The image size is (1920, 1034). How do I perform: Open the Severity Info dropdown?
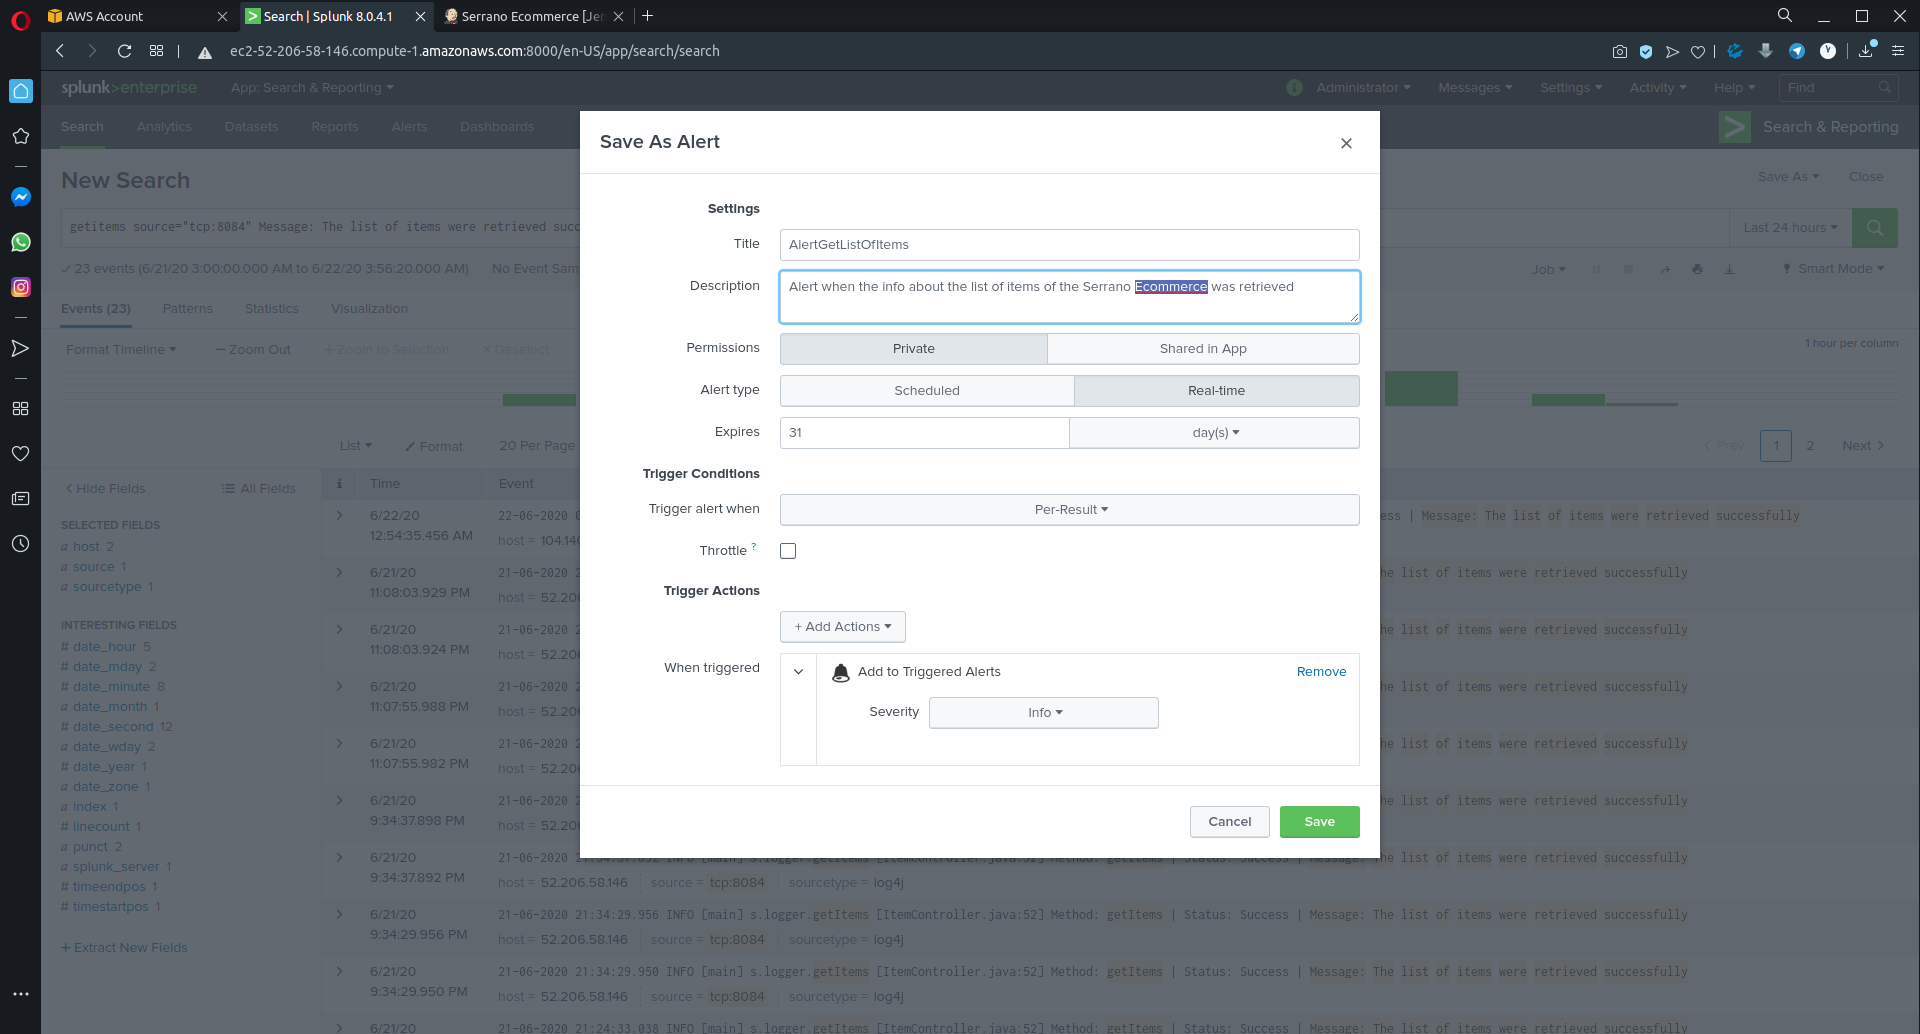click(x=1044, y=713)
